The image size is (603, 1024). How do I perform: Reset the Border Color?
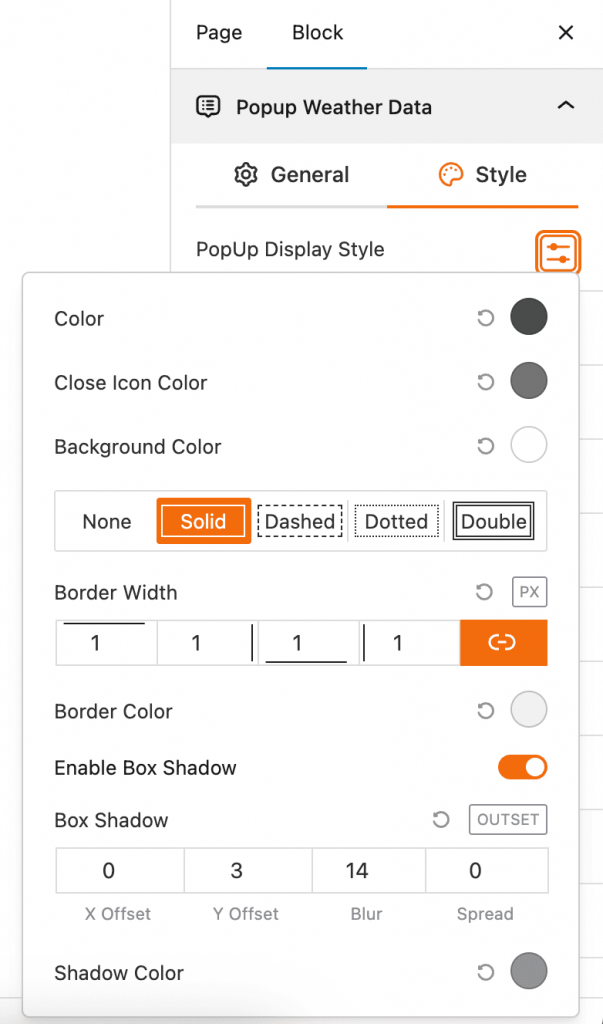coord(485,711)
